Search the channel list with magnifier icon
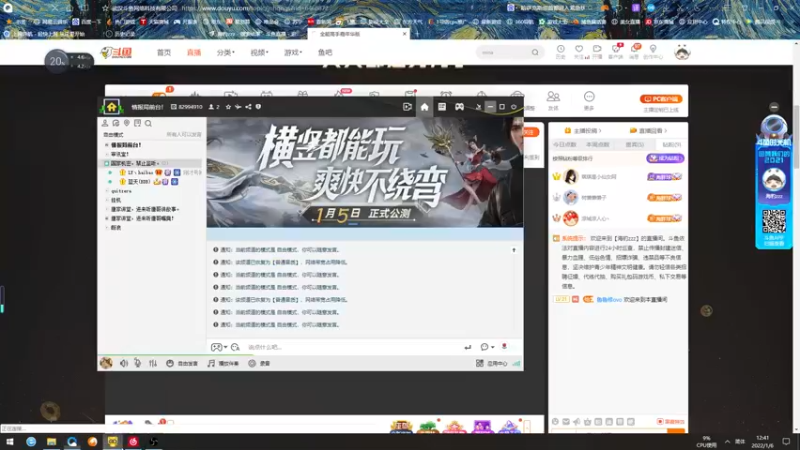Screen dimensions: 800x450 click(148, 123)
